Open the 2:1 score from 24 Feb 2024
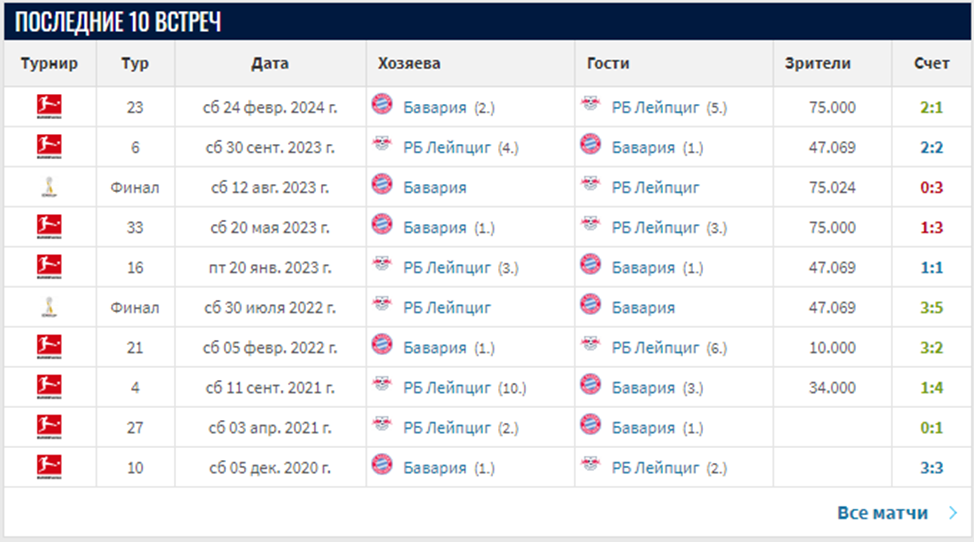This screenshot has height=542, width=974. 932,107
